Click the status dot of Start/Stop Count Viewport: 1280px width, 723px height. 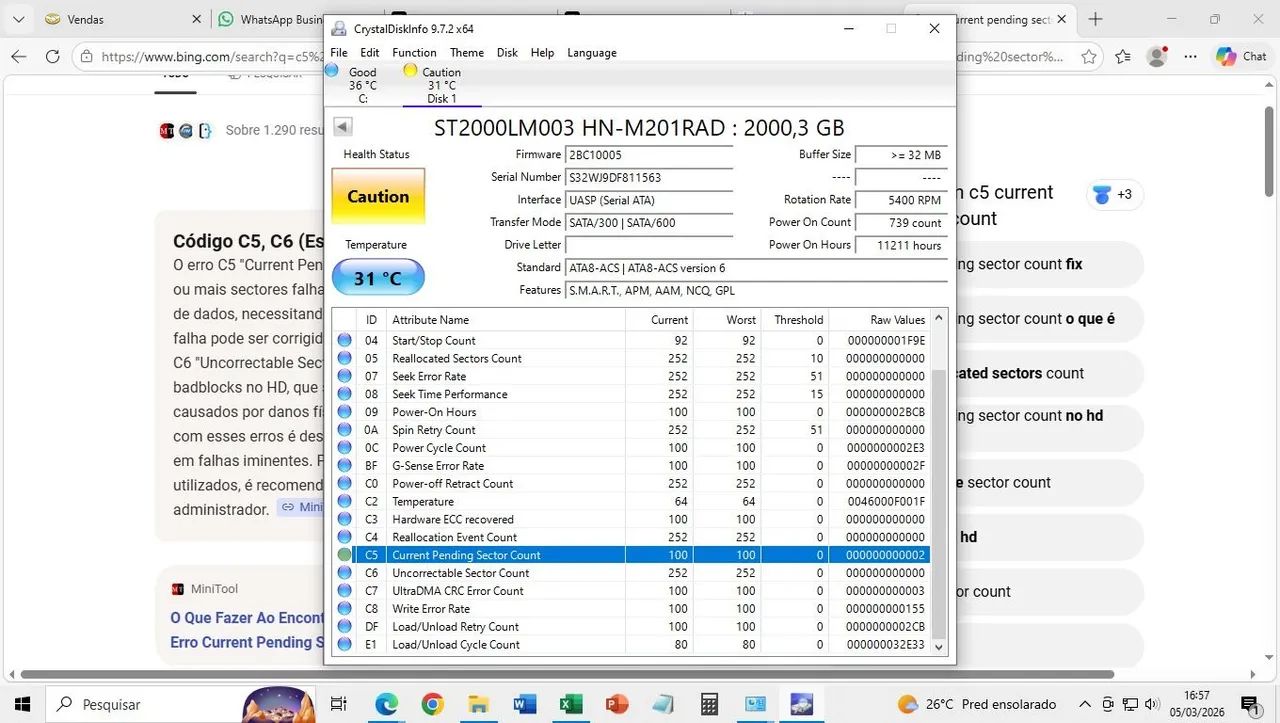coord(345,340)
